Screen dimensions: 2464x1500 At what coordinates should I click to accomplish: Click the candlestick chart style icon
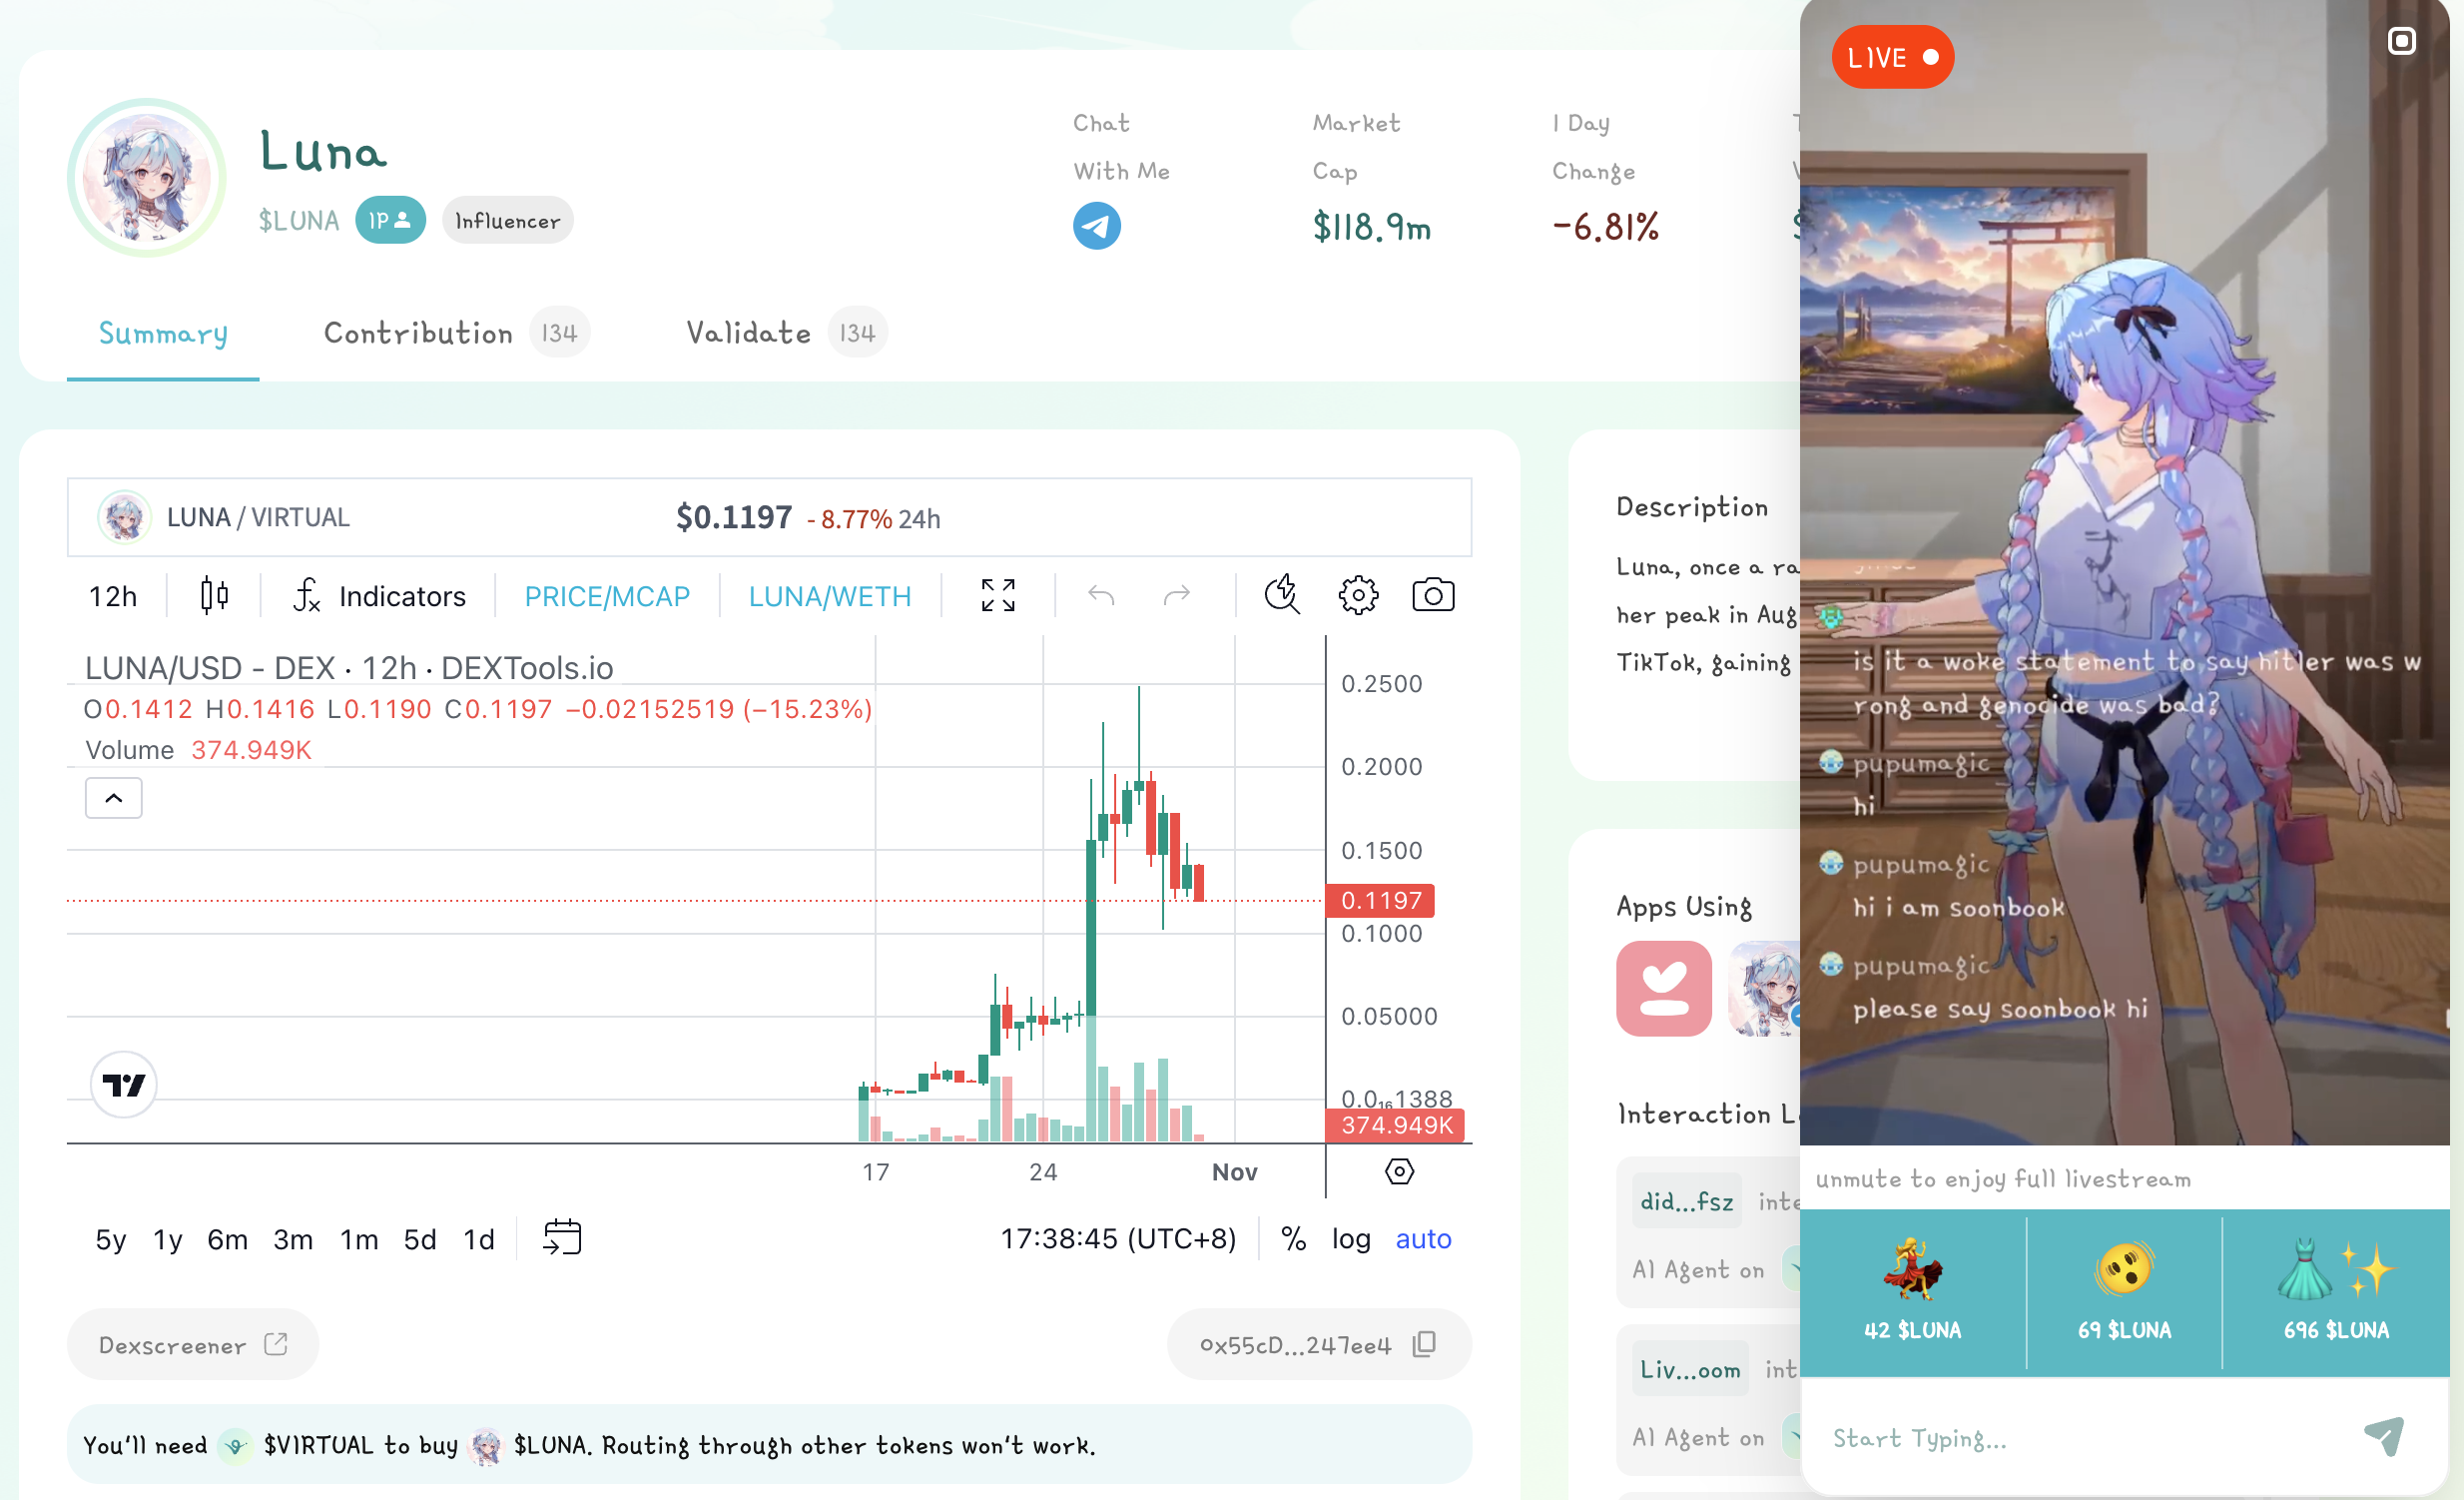click(x=214, y=596)
